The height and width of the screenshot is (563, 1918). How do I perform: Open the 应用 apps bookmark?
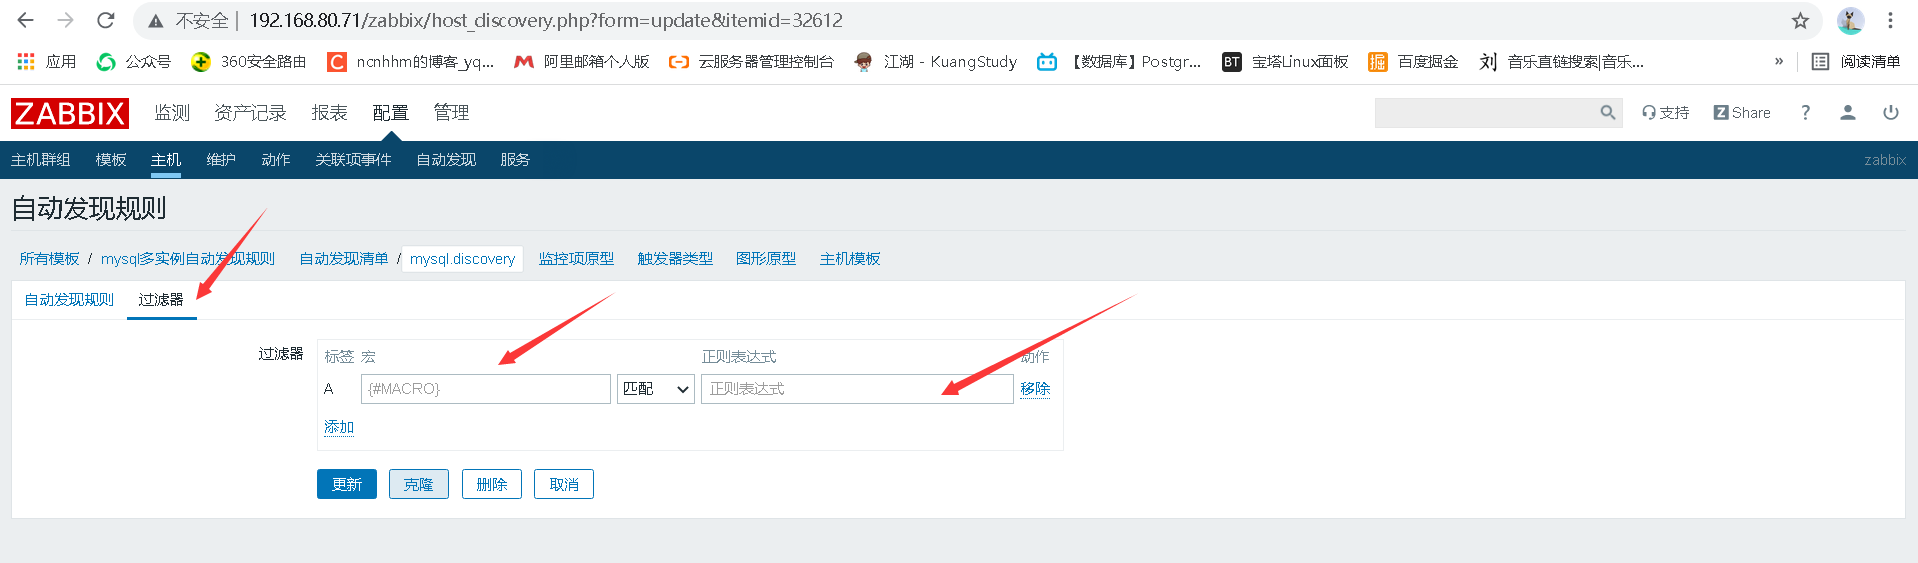point(47,62)
